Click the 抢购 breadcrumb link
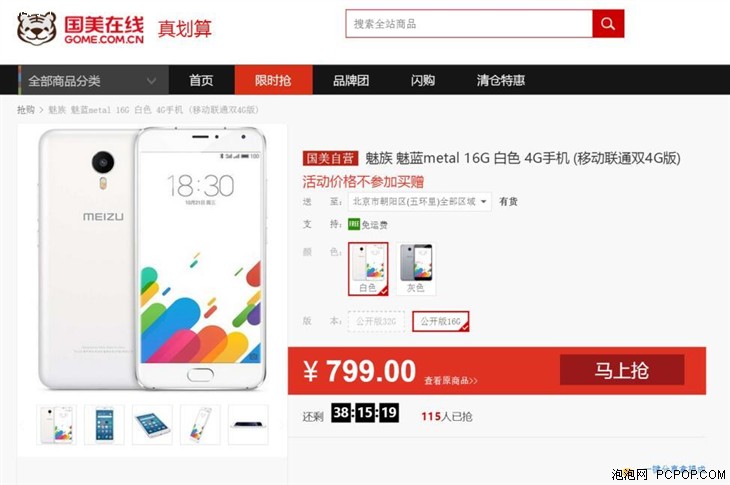 tap(26, 110)
